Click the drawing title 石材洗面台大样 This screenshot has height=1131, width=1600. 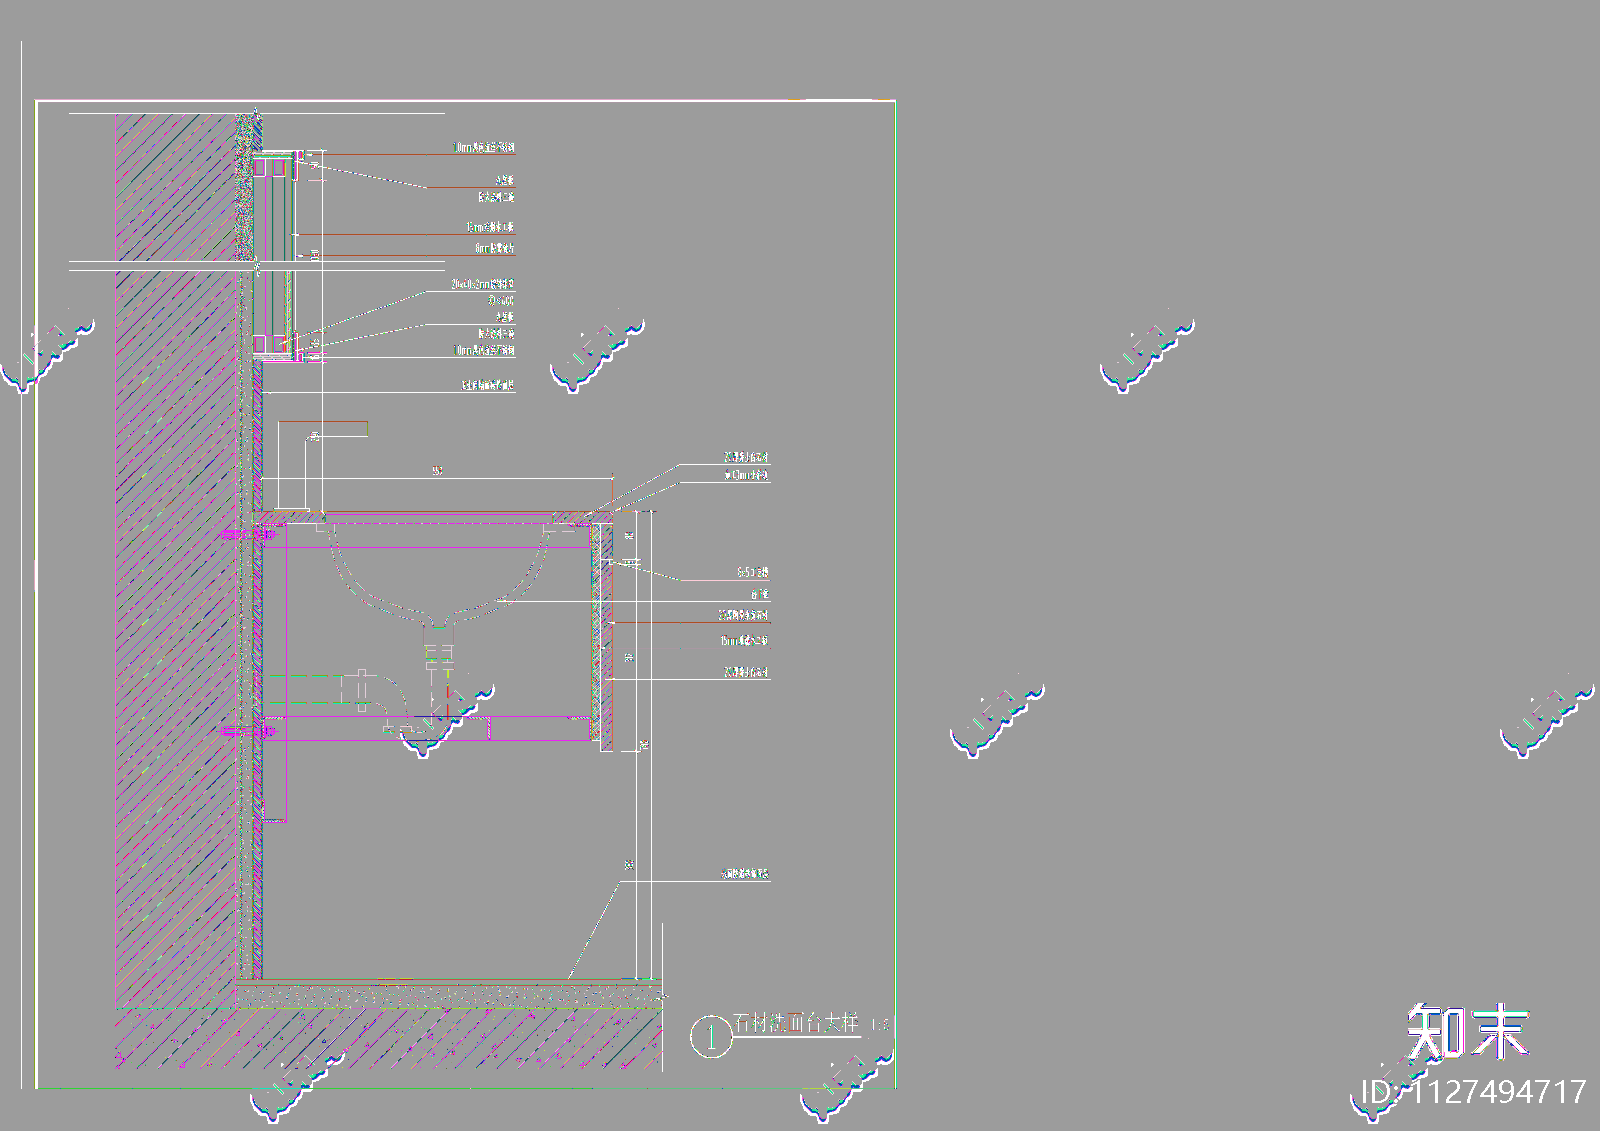[x=796, y=1023]
